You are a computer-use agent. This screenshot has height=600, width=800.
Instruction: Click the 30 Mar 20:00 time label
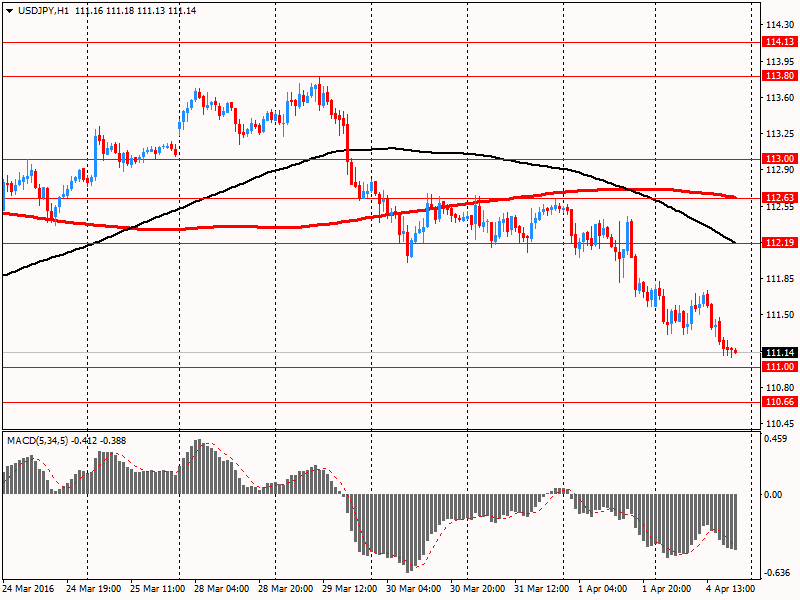click(478, 589)
